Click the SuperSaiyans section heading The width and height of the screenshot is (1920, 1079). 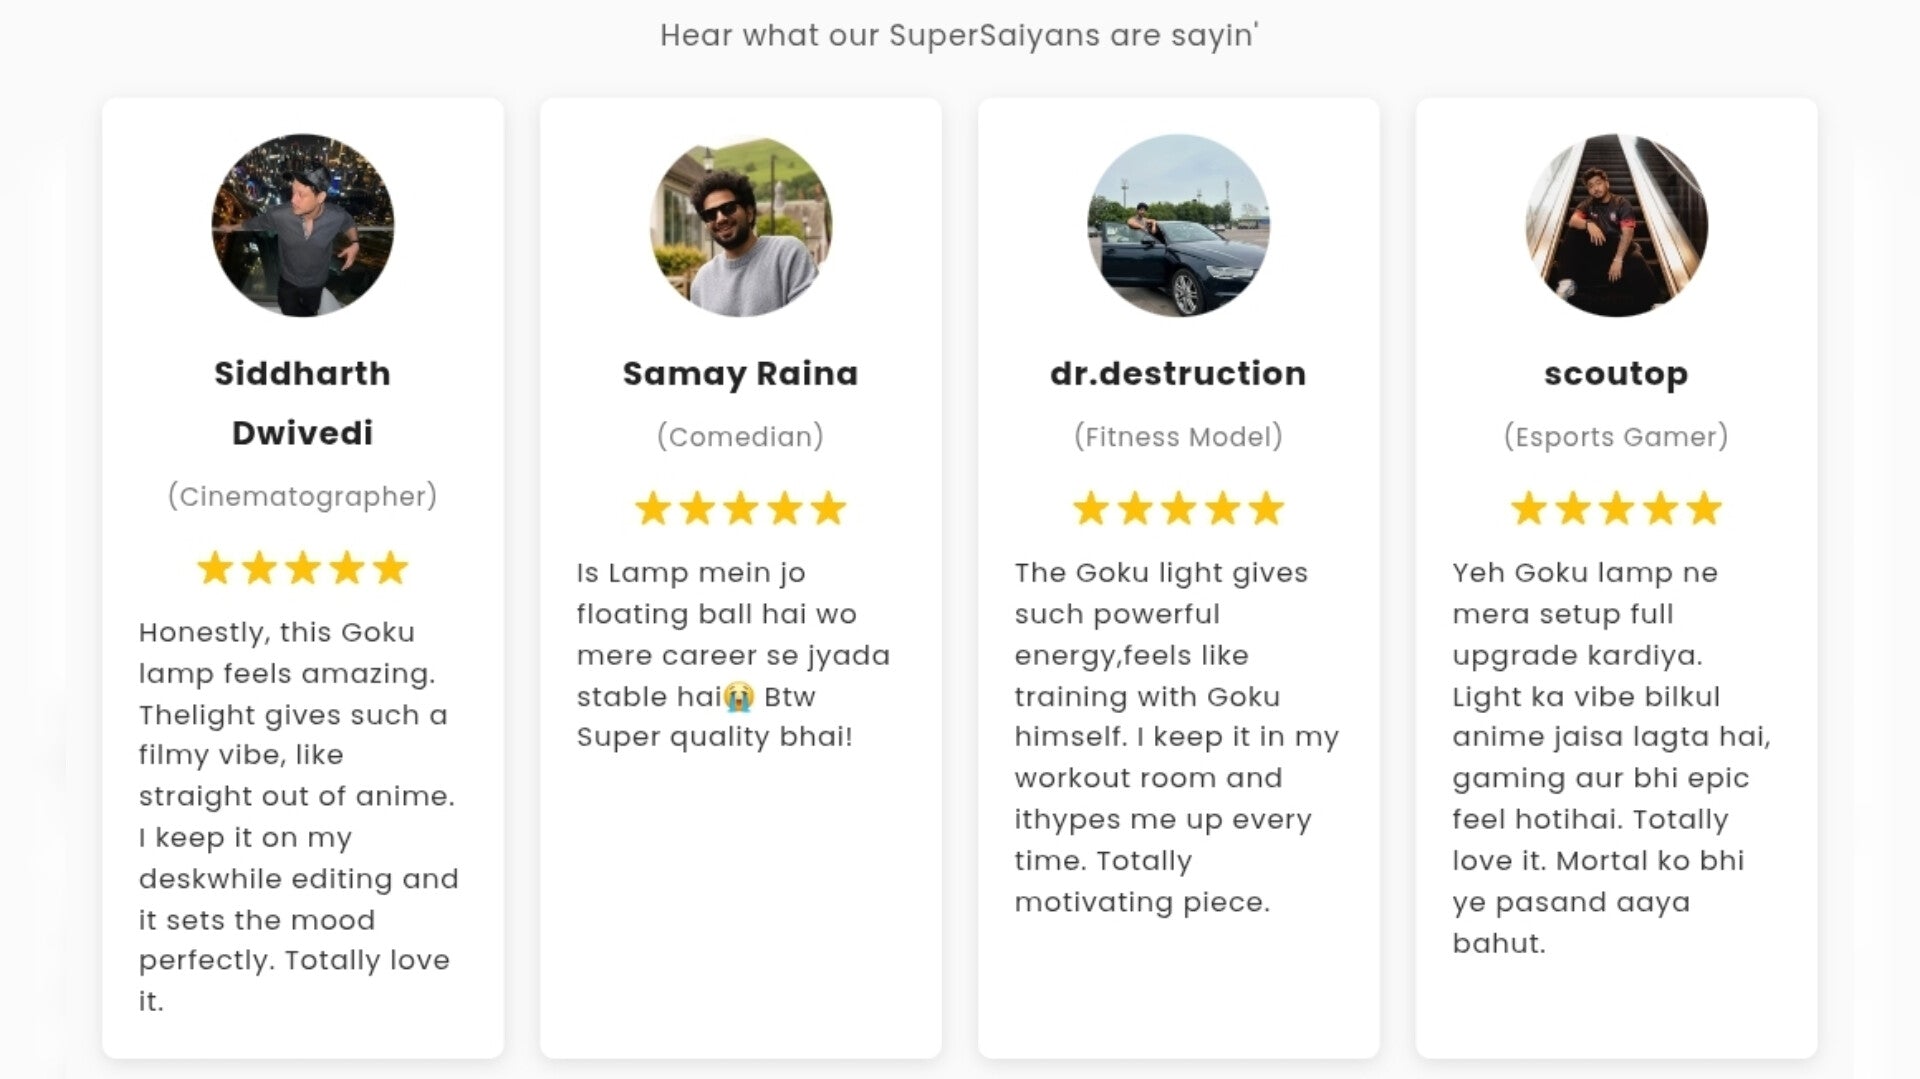coord(959,36)
